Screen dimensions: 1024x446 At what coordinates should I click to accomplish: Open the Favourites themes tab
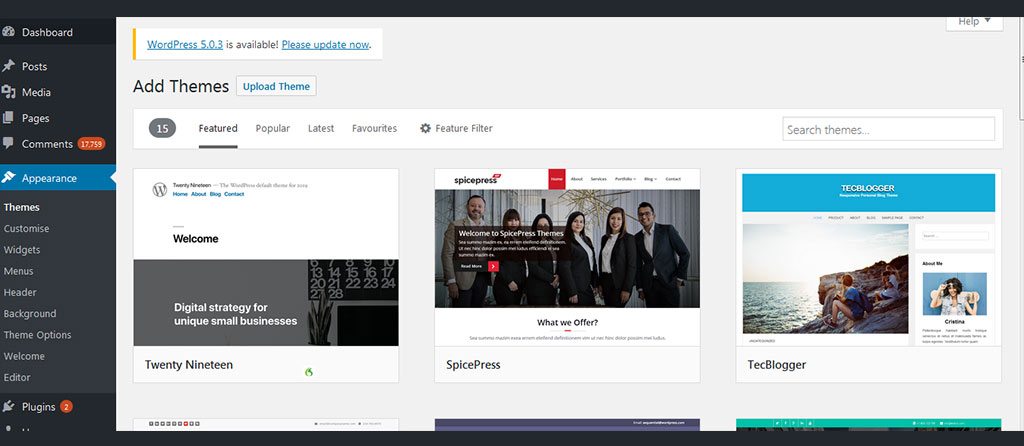point(374,129)
